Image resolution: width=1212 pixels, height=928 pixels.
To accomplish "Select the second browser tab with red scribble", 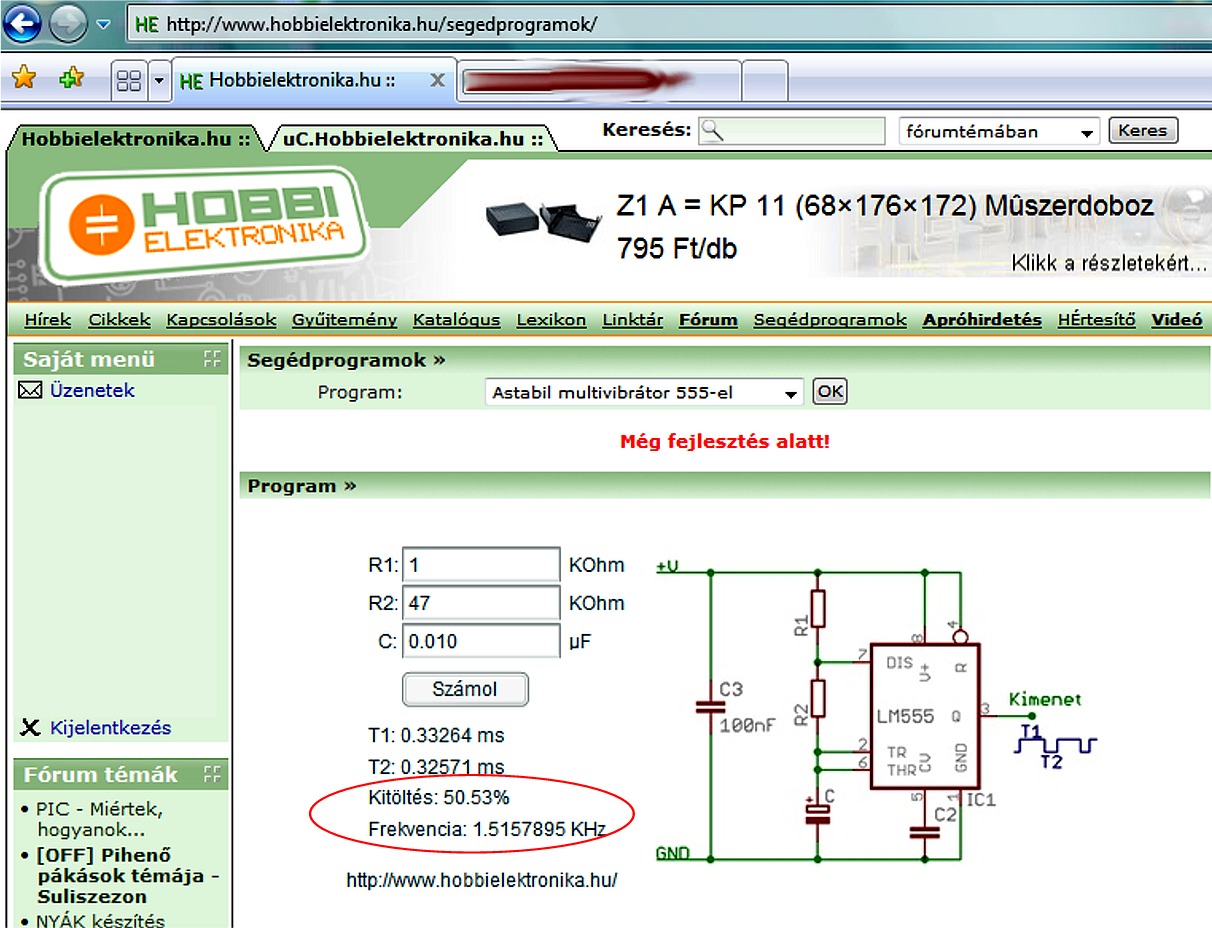I will (598, 81).
